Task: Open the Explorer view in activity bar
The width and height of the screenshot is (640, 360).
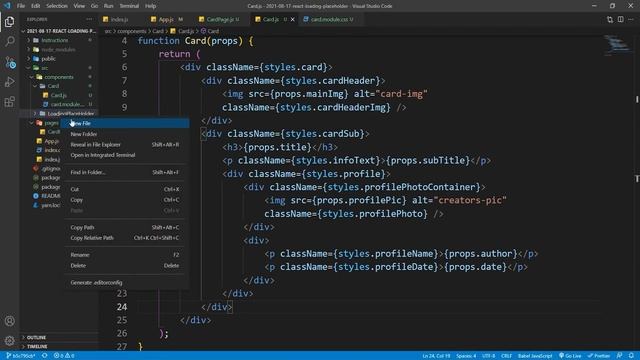Action: click(x=9, y=21)
